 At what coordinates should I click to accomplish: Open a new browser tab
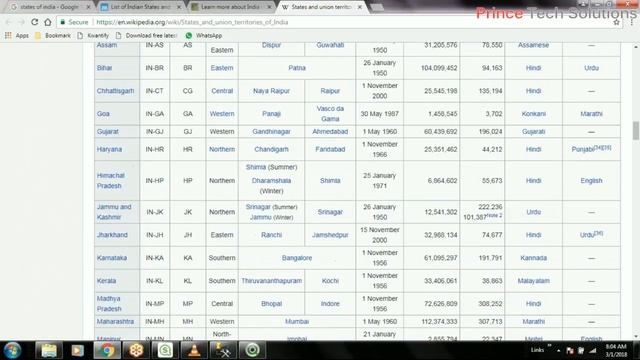(x=376, y=7)
